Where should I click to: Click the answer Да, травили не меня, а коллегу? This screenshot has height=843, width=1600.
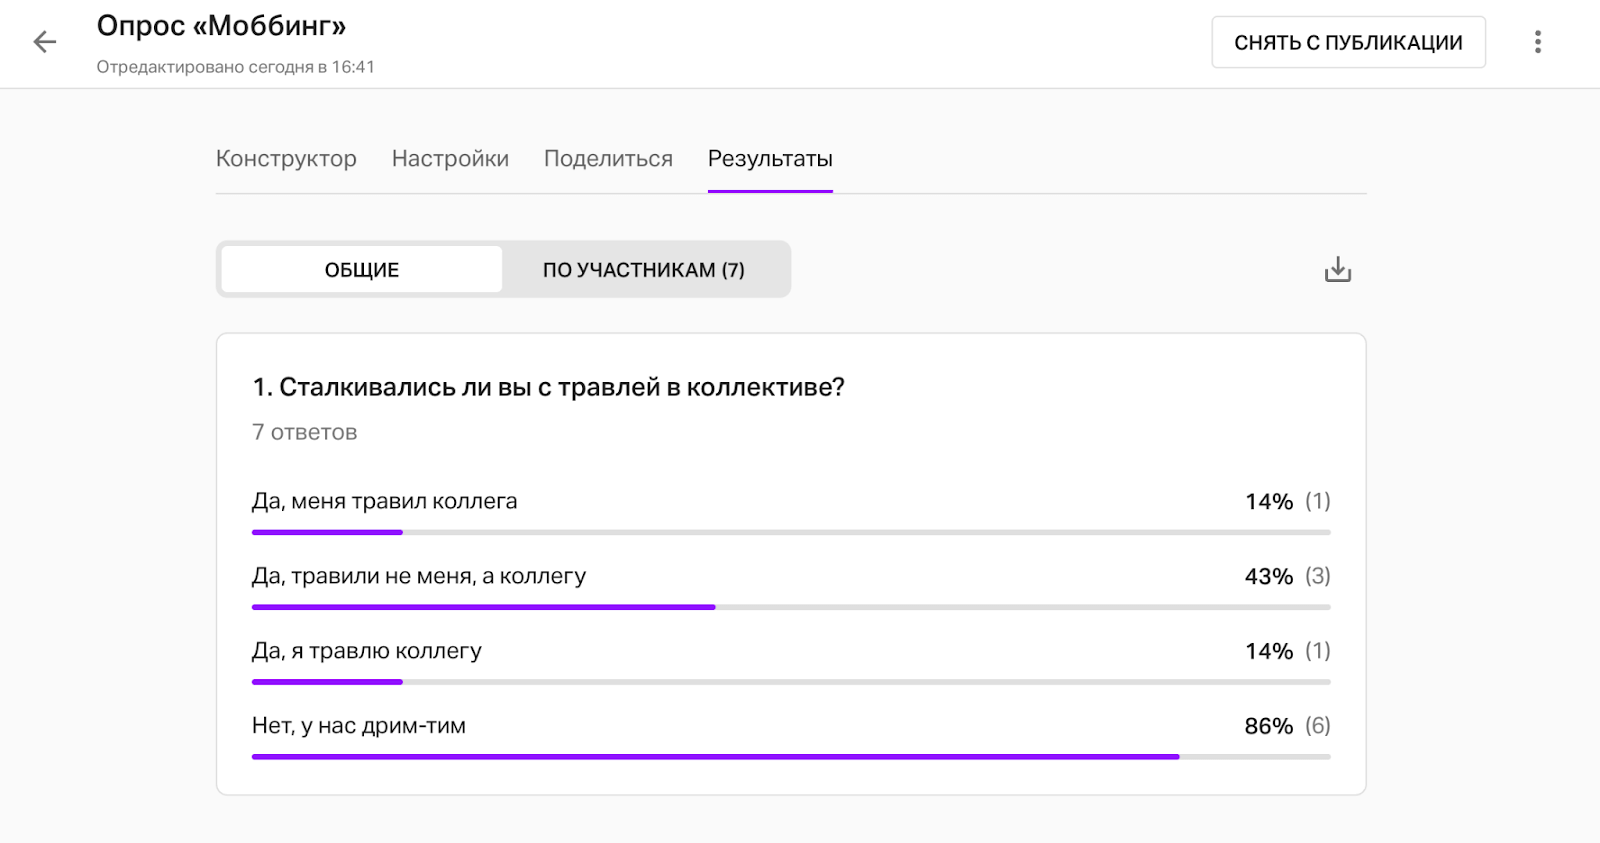pos(419,576)
